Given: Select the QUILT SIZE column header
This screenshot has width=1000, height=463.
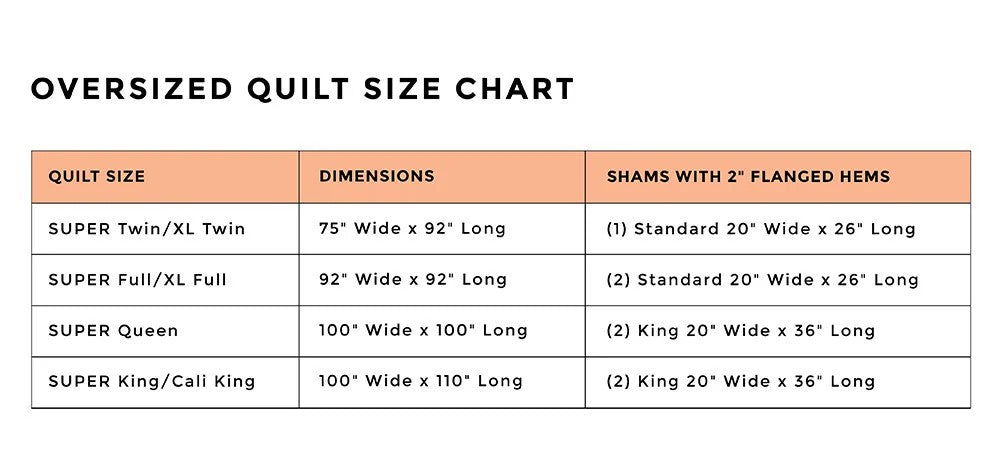Looking at the screenshot, I should (x=97, y=177).
